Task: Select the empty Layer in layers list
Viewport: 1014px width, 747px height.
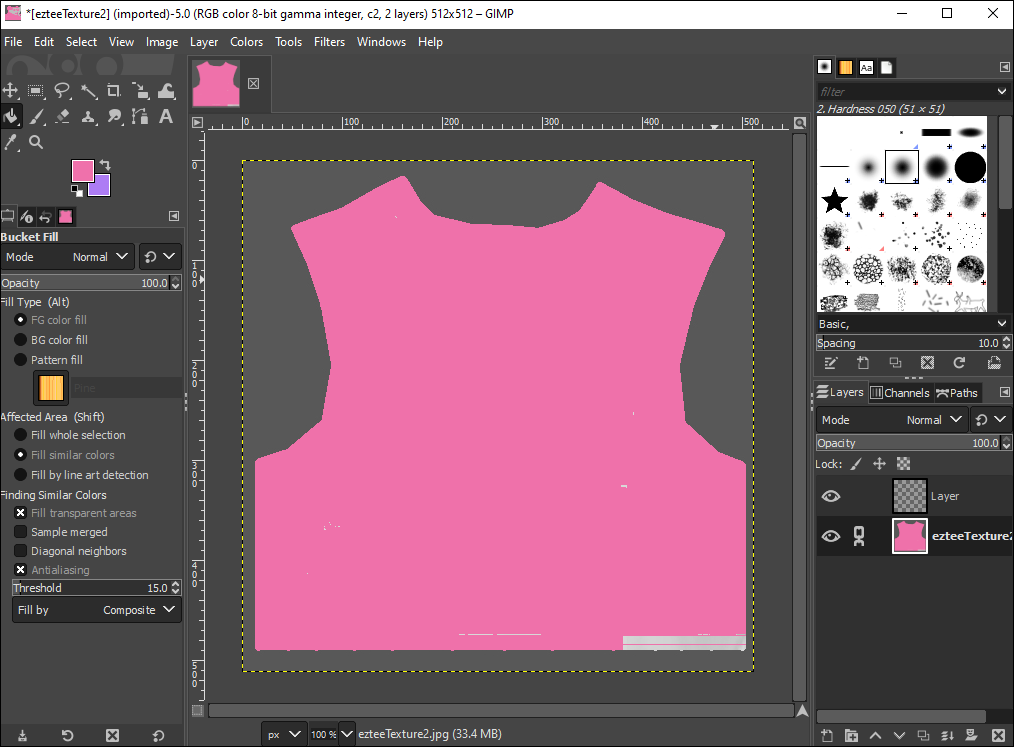Action: click(x=944, y=496)
